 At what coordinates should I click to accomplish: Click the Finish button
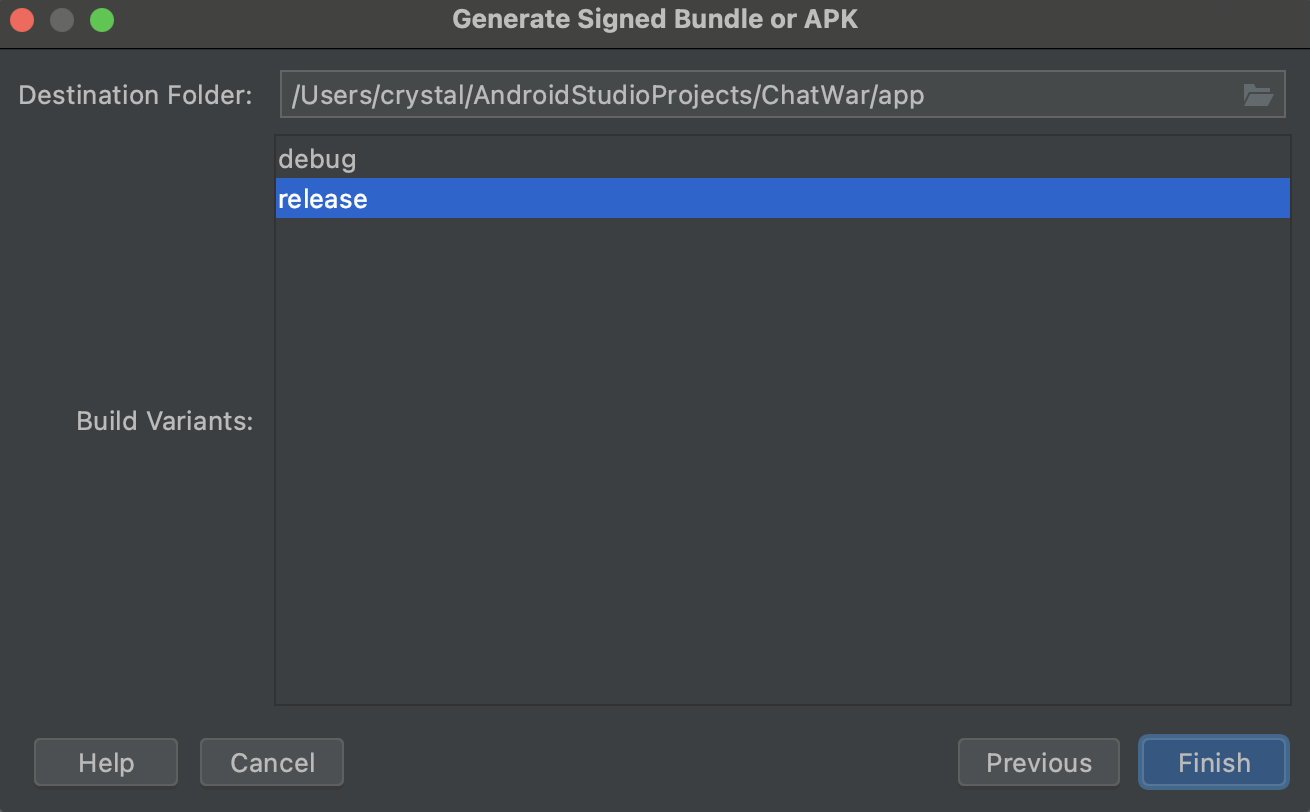tap(1214, 763)
